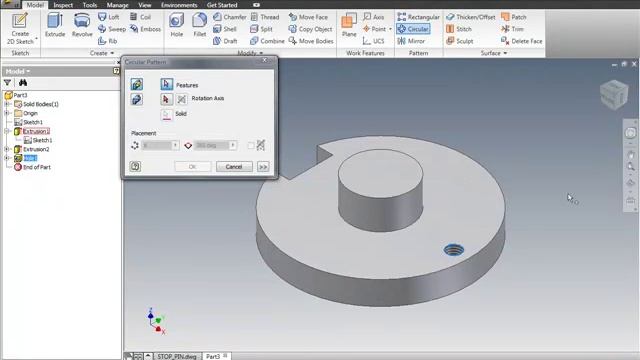This screenshot has width=640, height=360.
Task: Flip rotation axis direction
Action: (182, 99)
